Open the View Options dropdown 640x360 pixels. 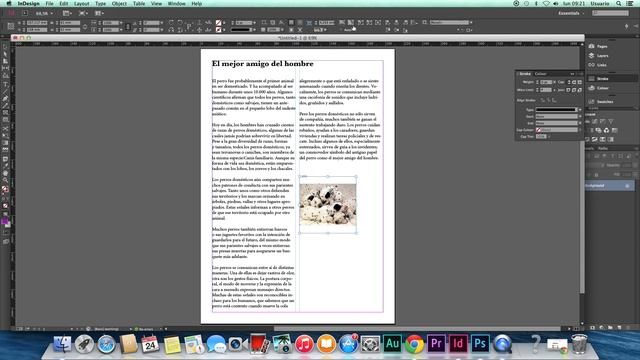67,13
